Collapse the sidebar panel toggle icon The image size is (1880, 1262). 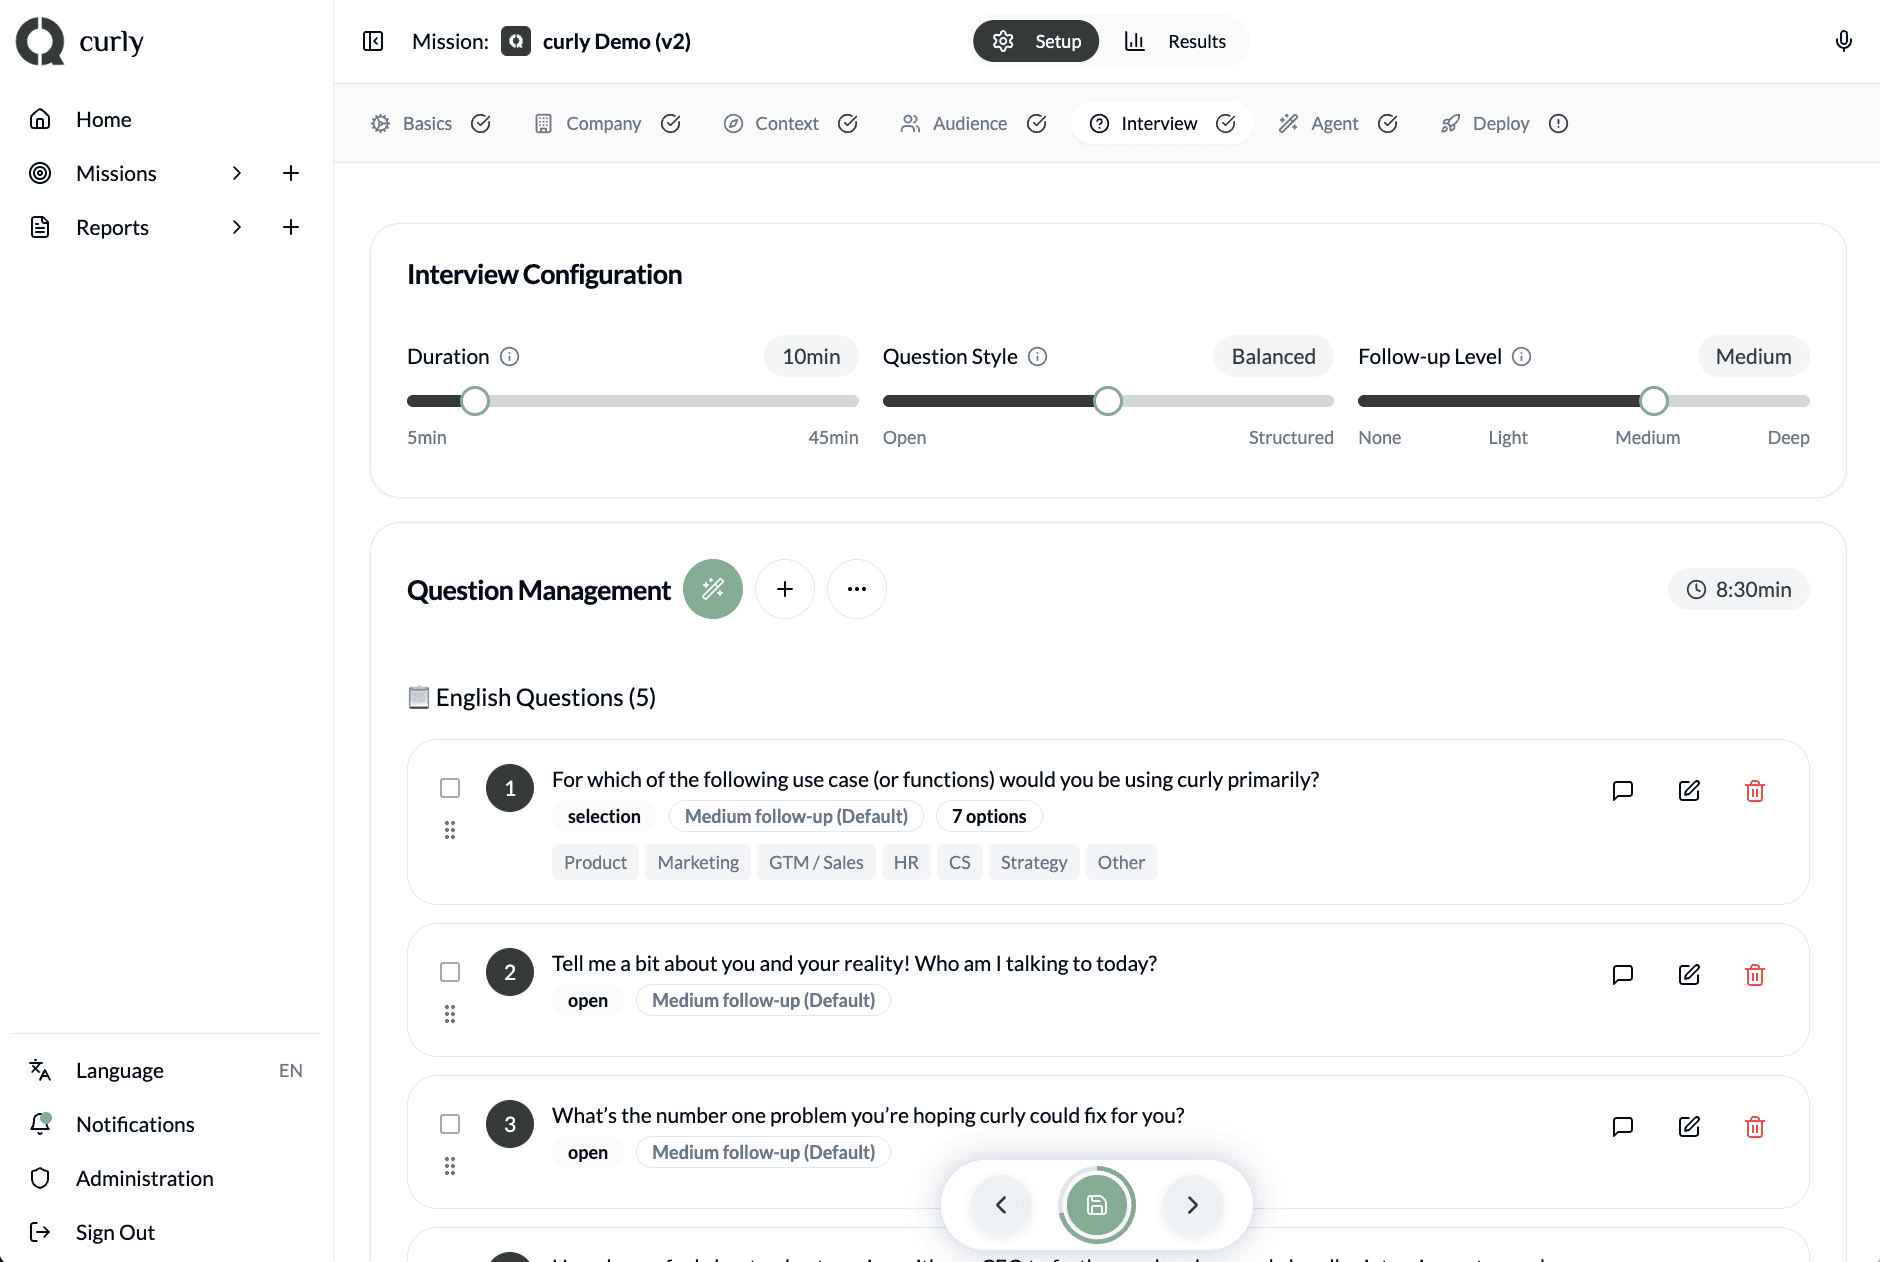(x=373, y=41)
